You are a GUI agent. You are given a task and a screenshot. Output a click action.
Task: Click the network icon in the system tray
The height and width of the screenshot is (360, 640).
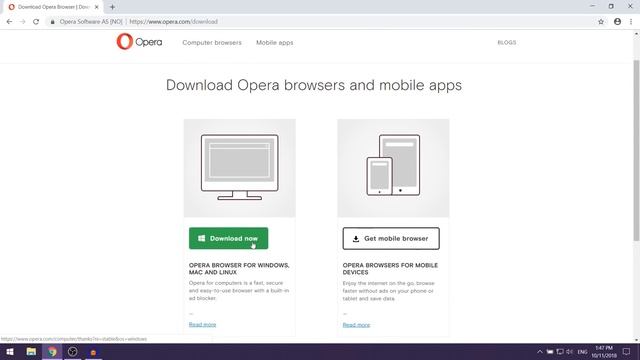(560, 352)
